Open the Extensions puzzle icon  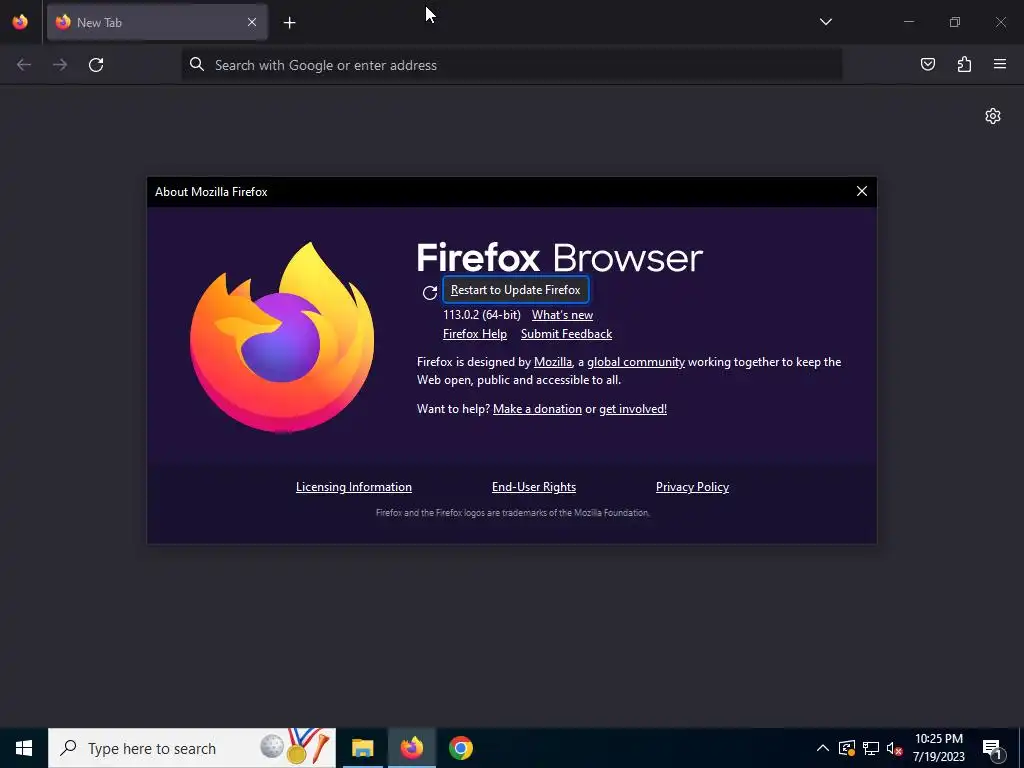[x=964, y=64]
